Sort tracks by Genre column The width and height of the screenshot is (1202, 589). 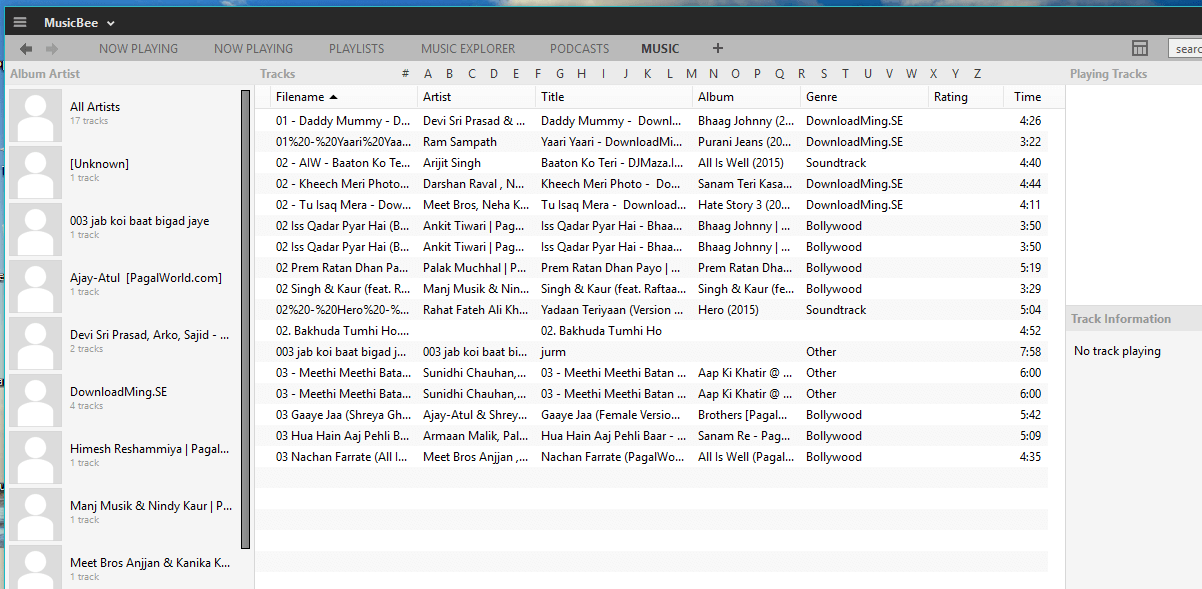click(823, 97)
